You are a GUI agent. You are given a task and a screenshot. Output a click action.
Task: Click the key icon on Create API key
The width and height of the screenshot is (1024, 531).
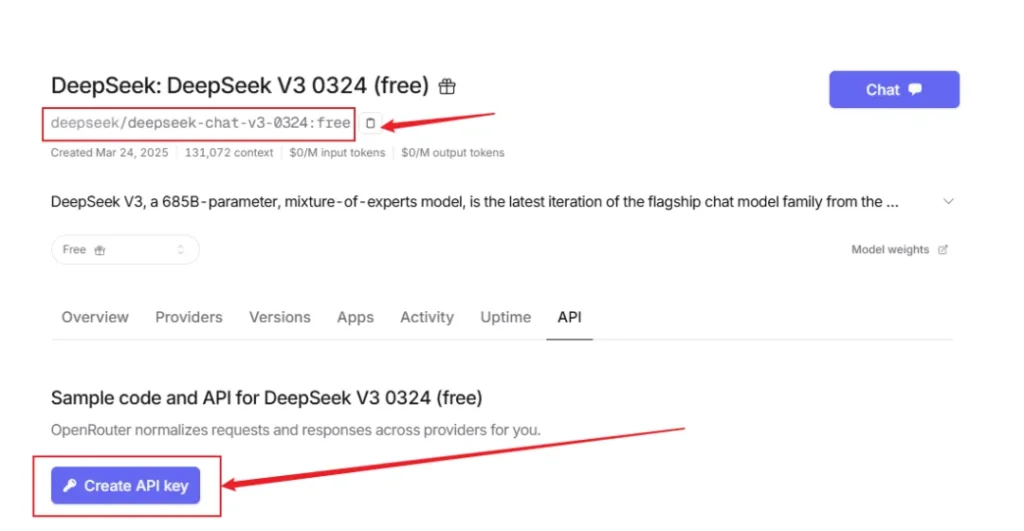point(69,486)
